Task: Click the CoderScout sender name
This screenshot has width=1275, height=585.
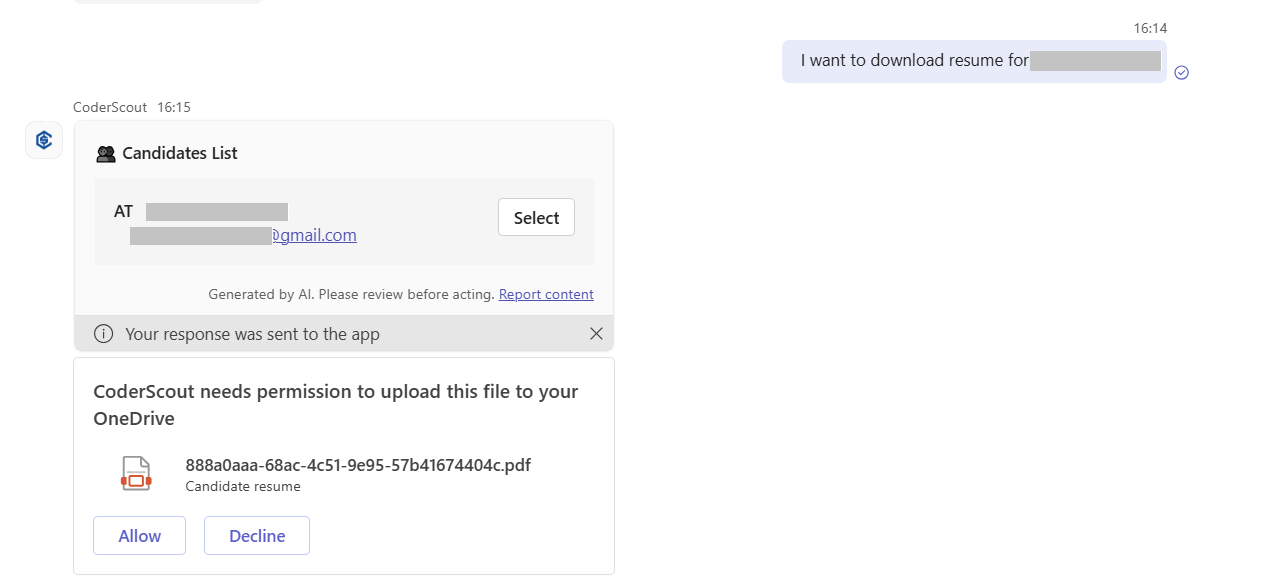Action: coord(110,107)
